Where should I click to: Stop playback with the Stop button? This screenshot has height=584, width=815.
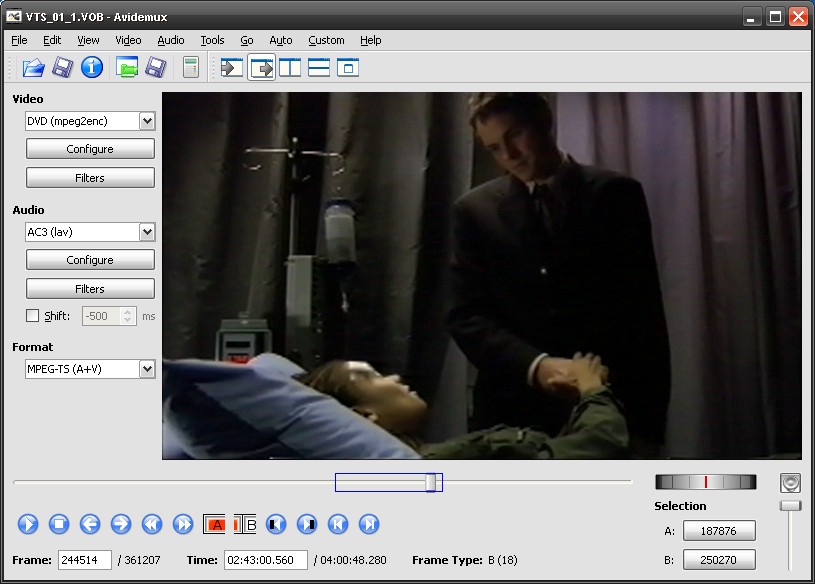coord(59,524)
